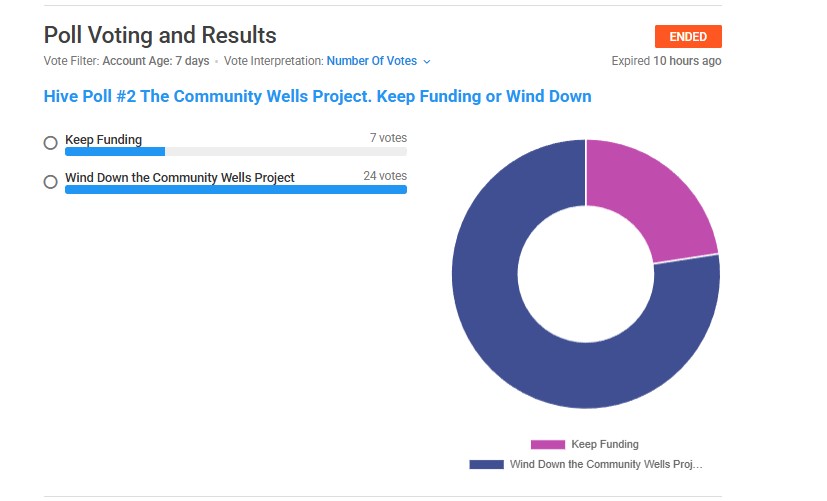Screen dimensions: 827x501
Task: Click the Expired 10 hours ago text
Action: coord(666,61)
